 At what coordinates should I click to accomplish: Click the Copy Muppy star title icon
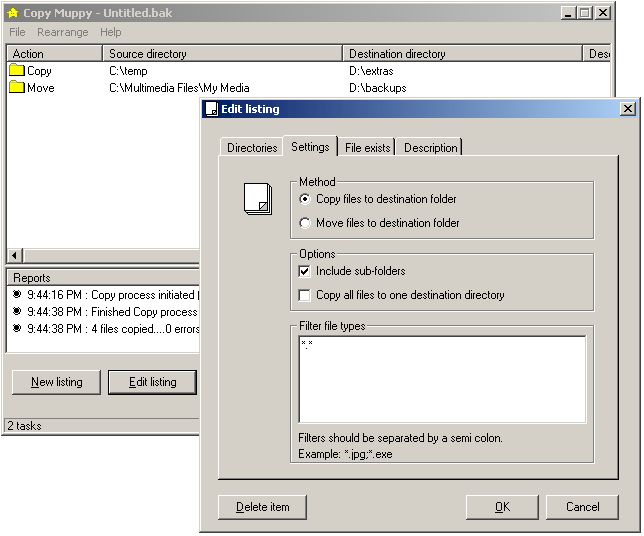13,13
